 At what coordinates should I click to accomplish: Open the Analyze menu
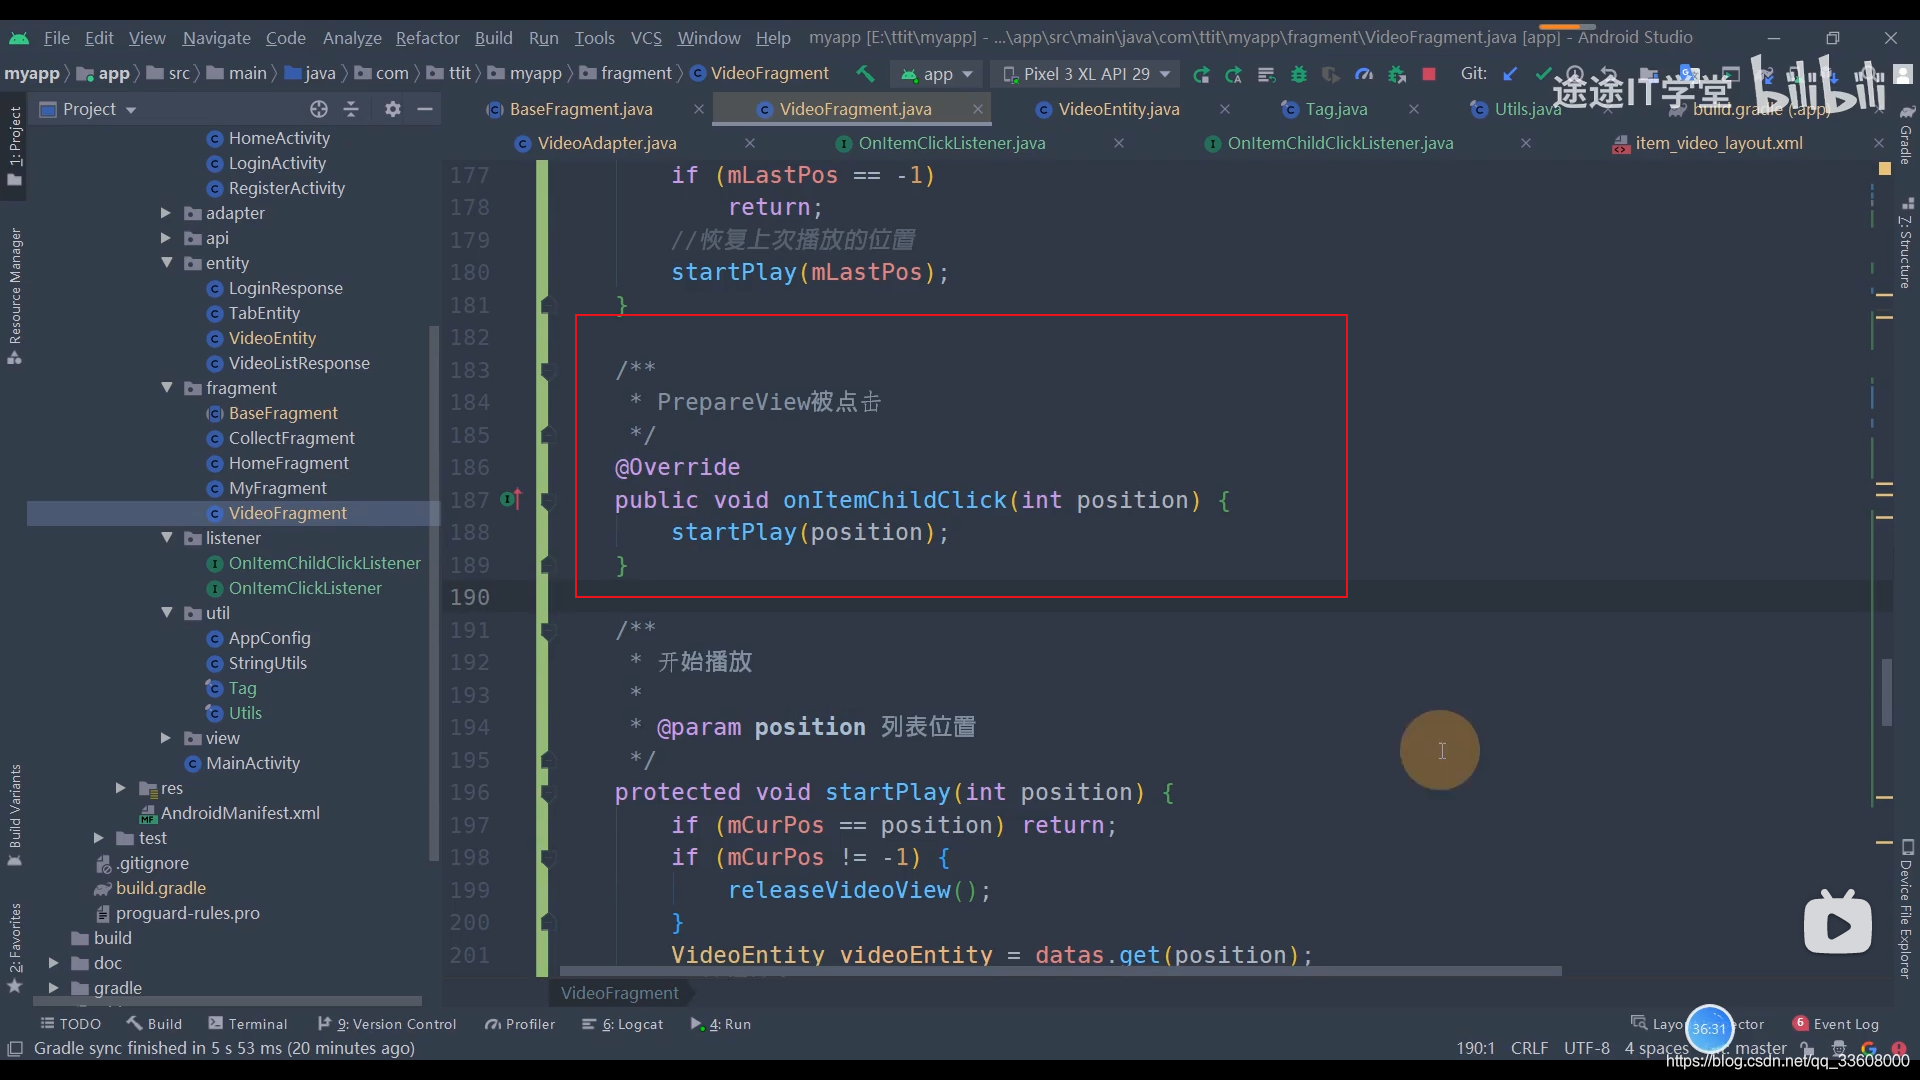pyautogui.click(x=352, y=37)
